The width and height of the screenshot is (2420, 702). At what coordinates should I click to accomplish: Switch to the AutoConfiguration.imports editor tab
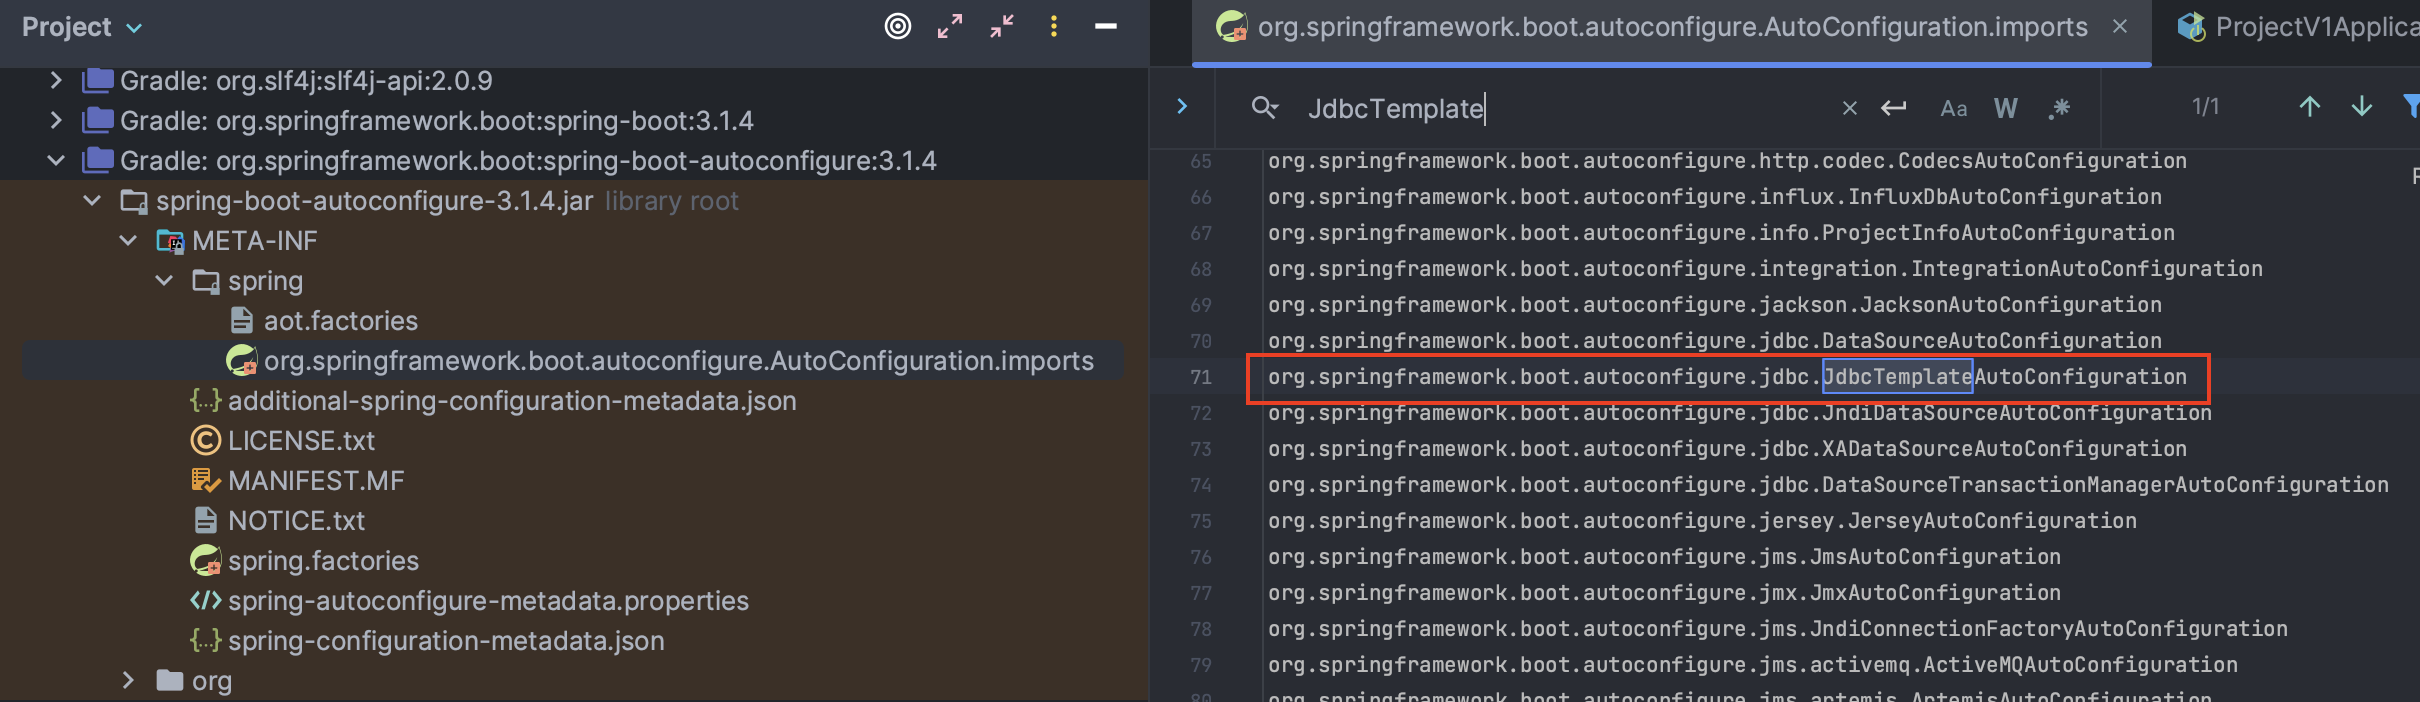1672,27
